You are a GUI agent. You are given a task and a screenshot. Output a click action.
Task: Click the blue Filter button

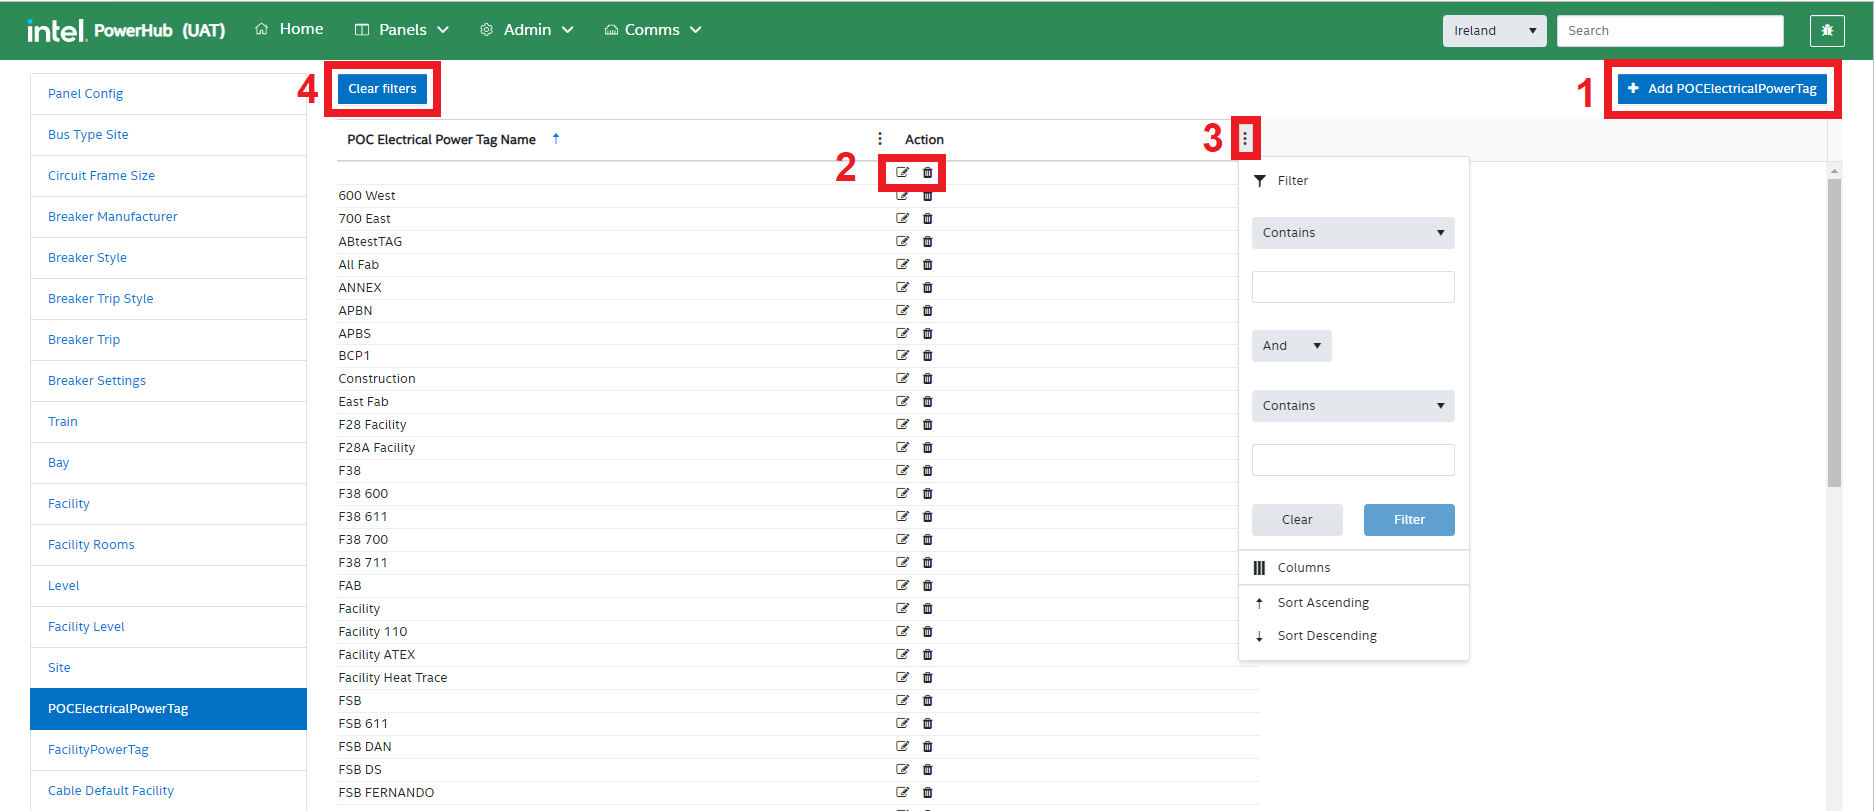[x=1408, y=520]
